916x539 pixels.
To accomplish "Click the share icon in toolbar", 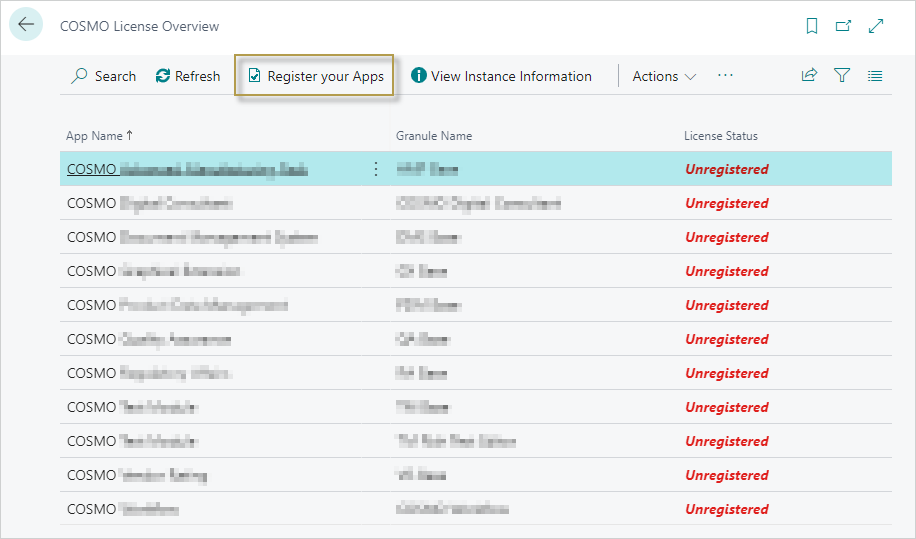I will (809, 76).
